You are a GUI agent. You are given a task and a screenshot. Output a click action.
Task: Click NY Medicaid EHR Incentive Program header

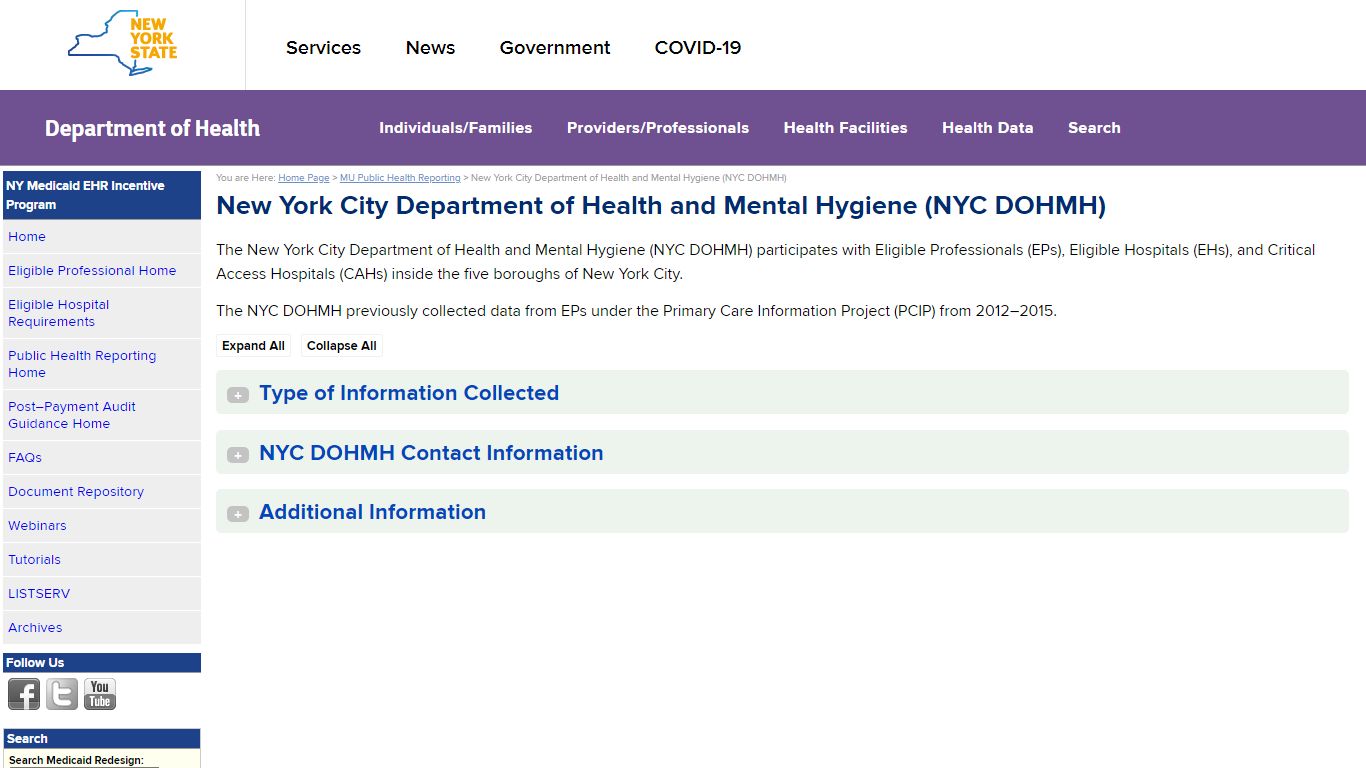(x=102, y=195)
